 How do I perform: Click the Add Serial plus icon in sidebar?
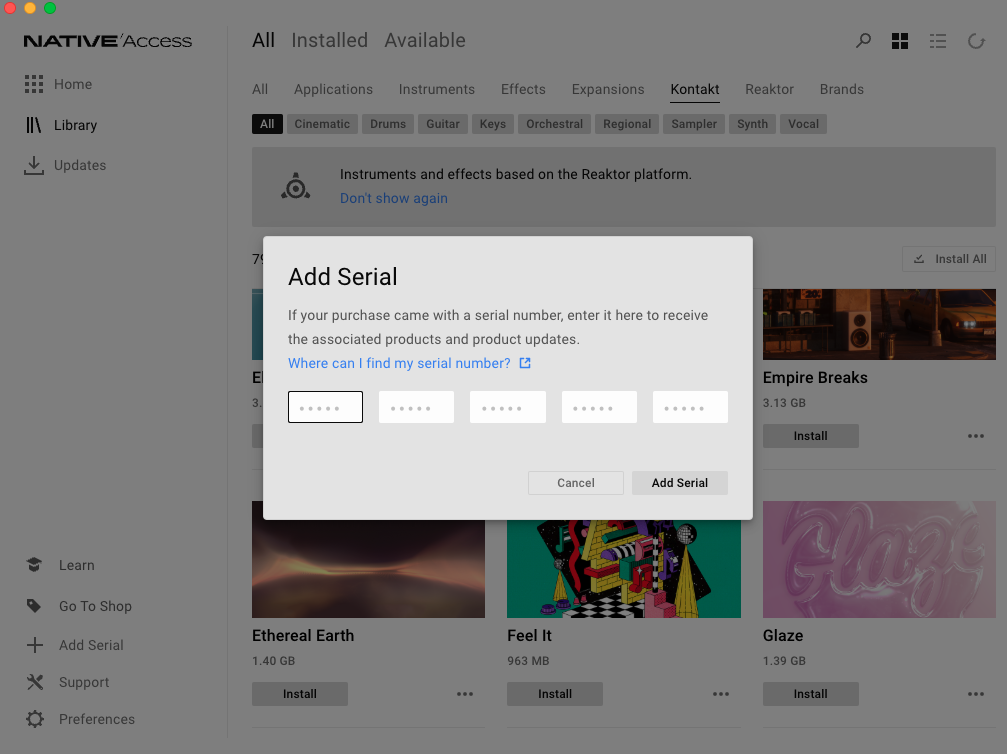35,645
